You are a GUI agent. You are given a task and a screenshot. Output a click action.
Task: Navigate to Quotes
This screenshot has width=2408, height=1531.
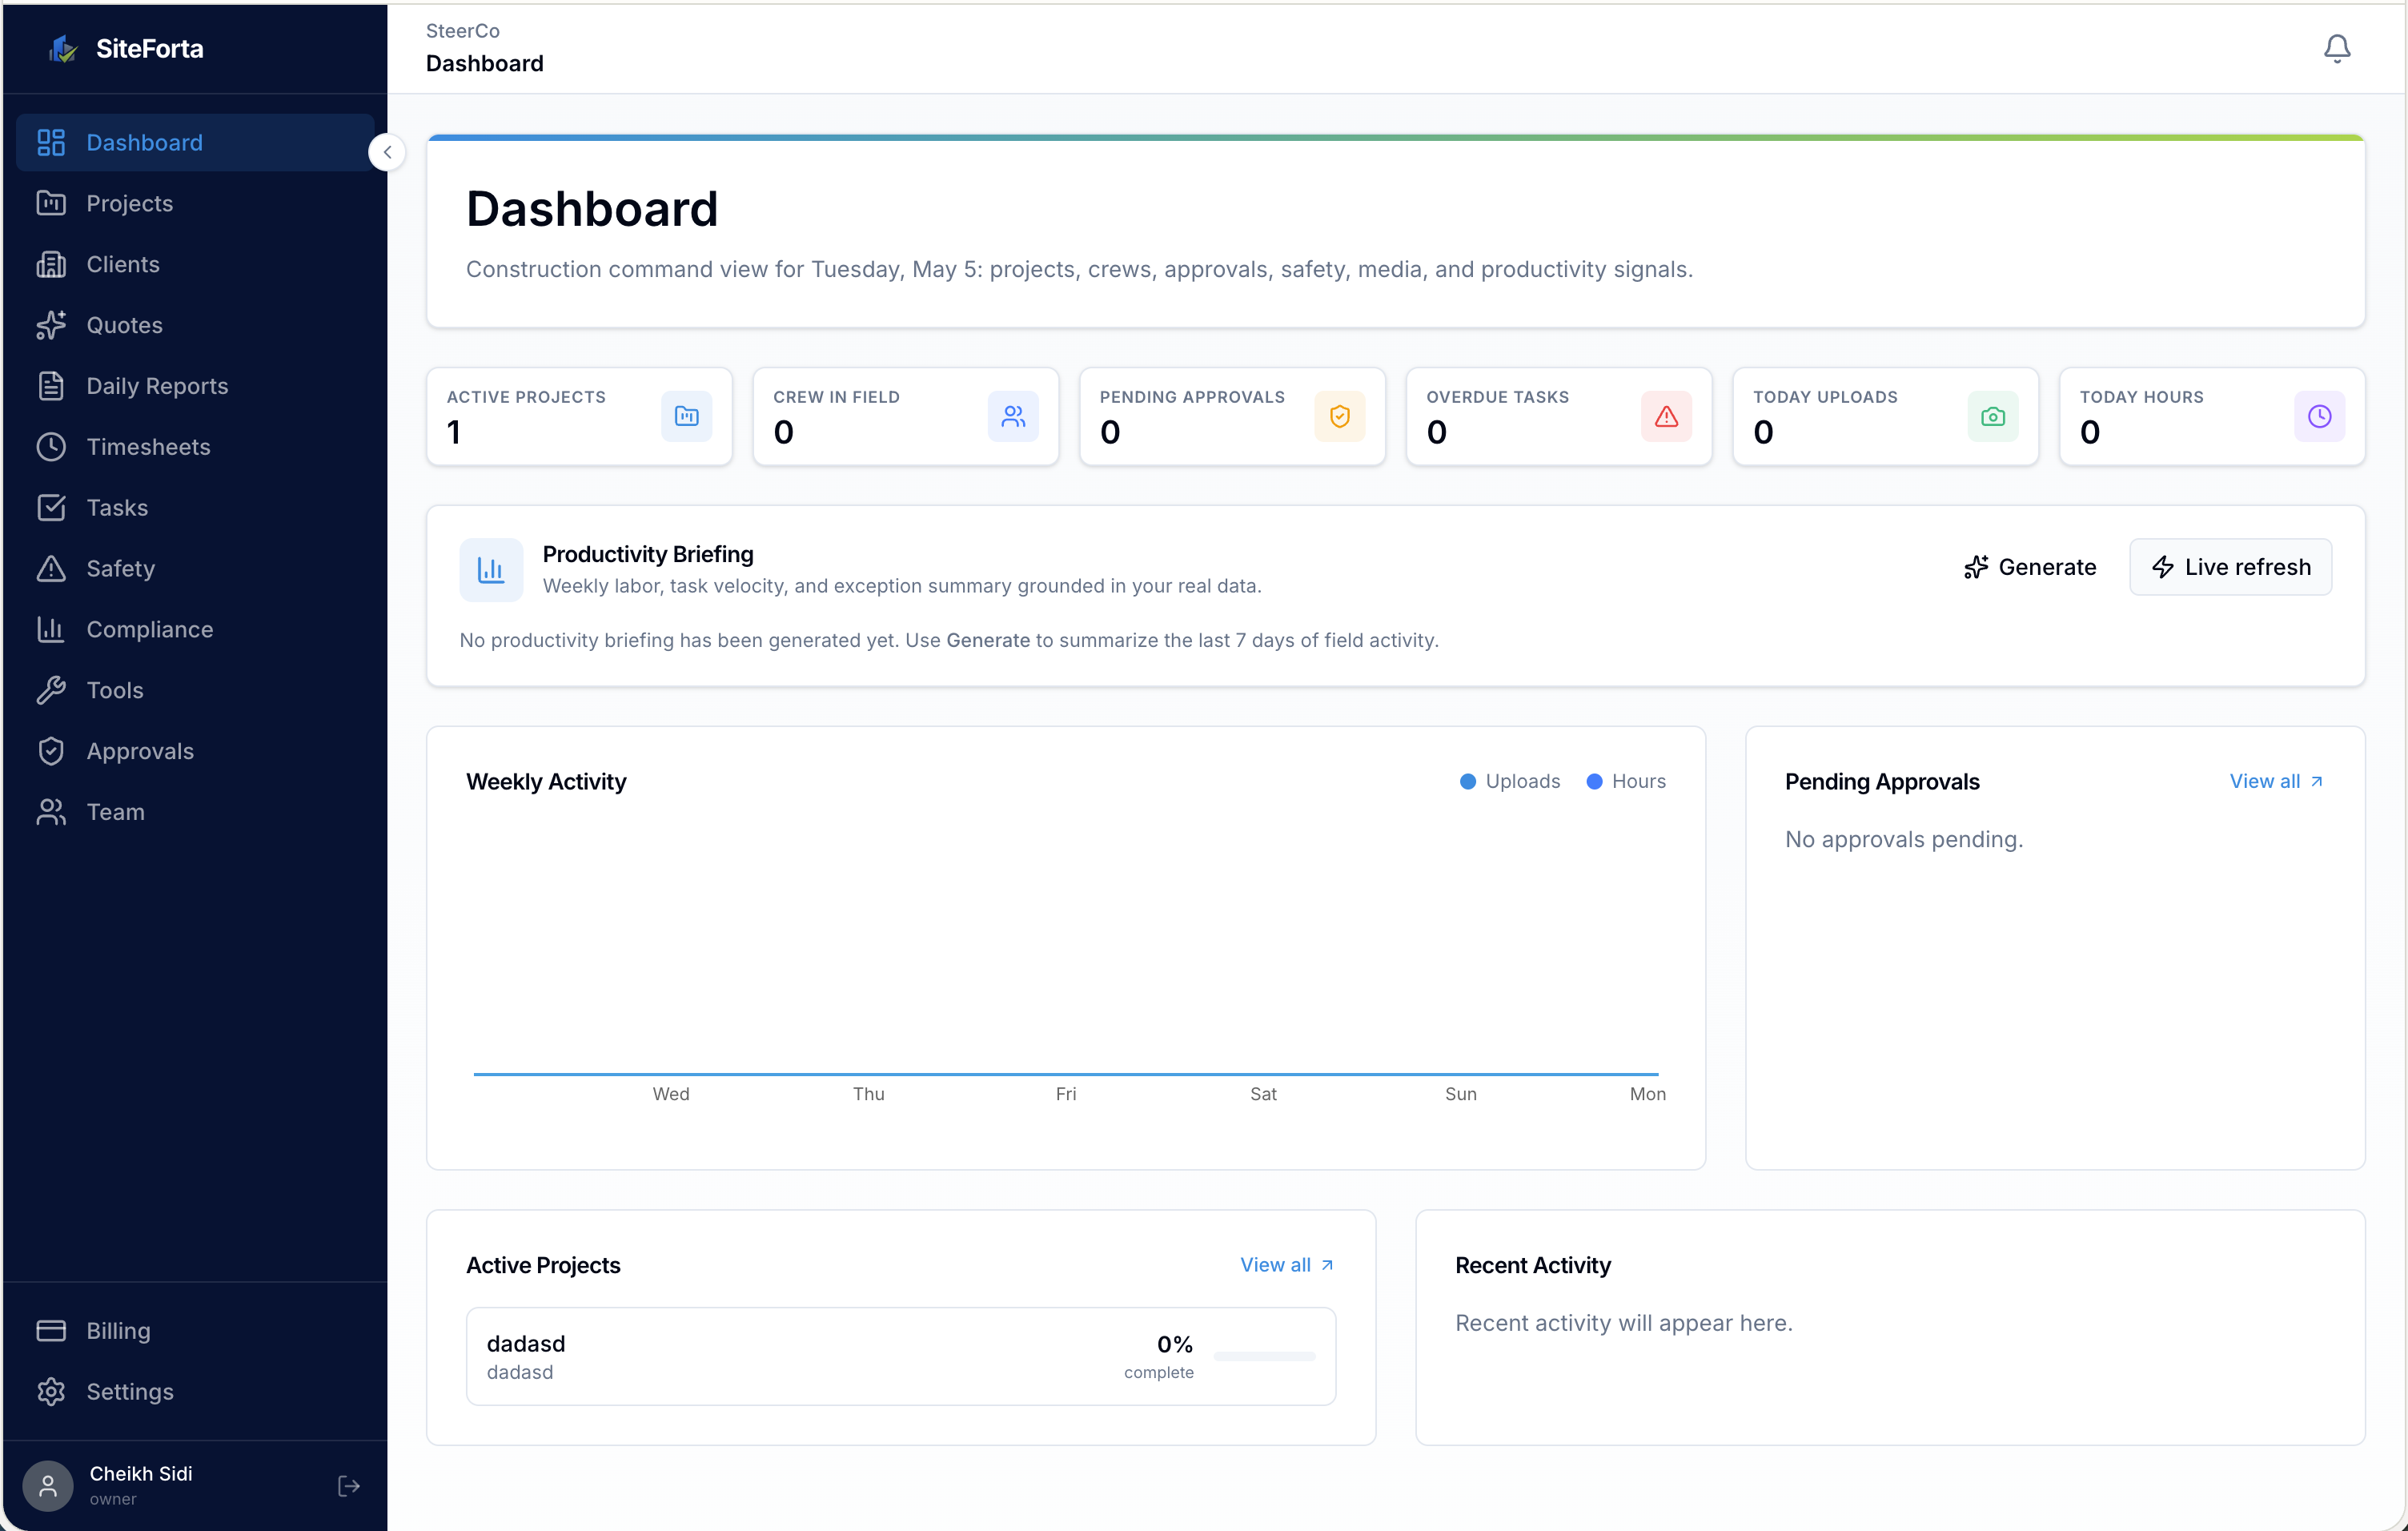(x=195, y=325)
